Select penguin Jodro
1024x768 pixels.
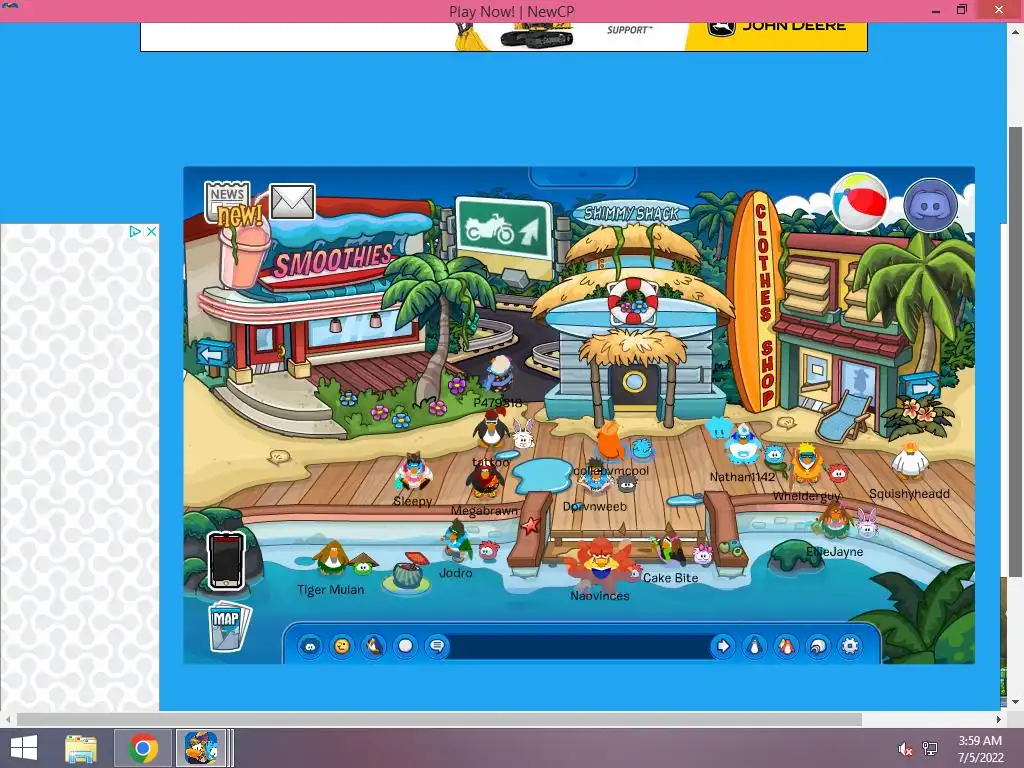pyautogui.click(x=455, y=541)
